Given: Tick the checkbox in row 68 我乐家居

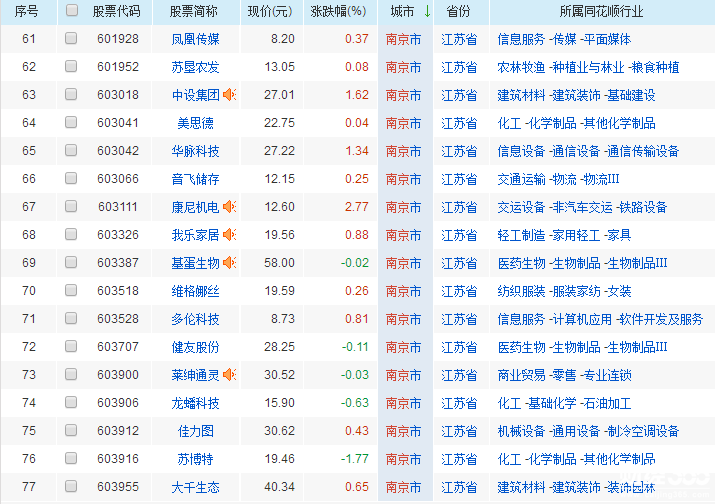Looking at the screenshot, I should pos(71,234).
